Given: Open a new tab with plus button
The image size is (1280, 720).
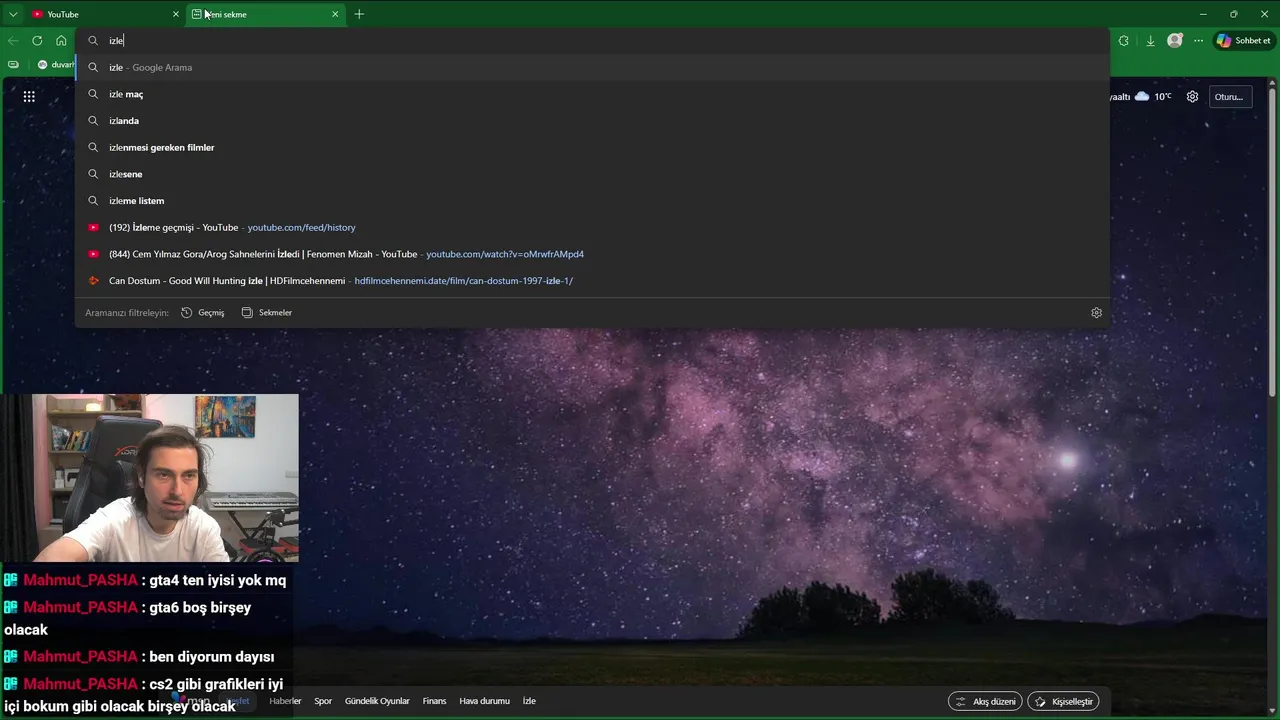Looking at the screenshot, I should (x=359, y=14).
